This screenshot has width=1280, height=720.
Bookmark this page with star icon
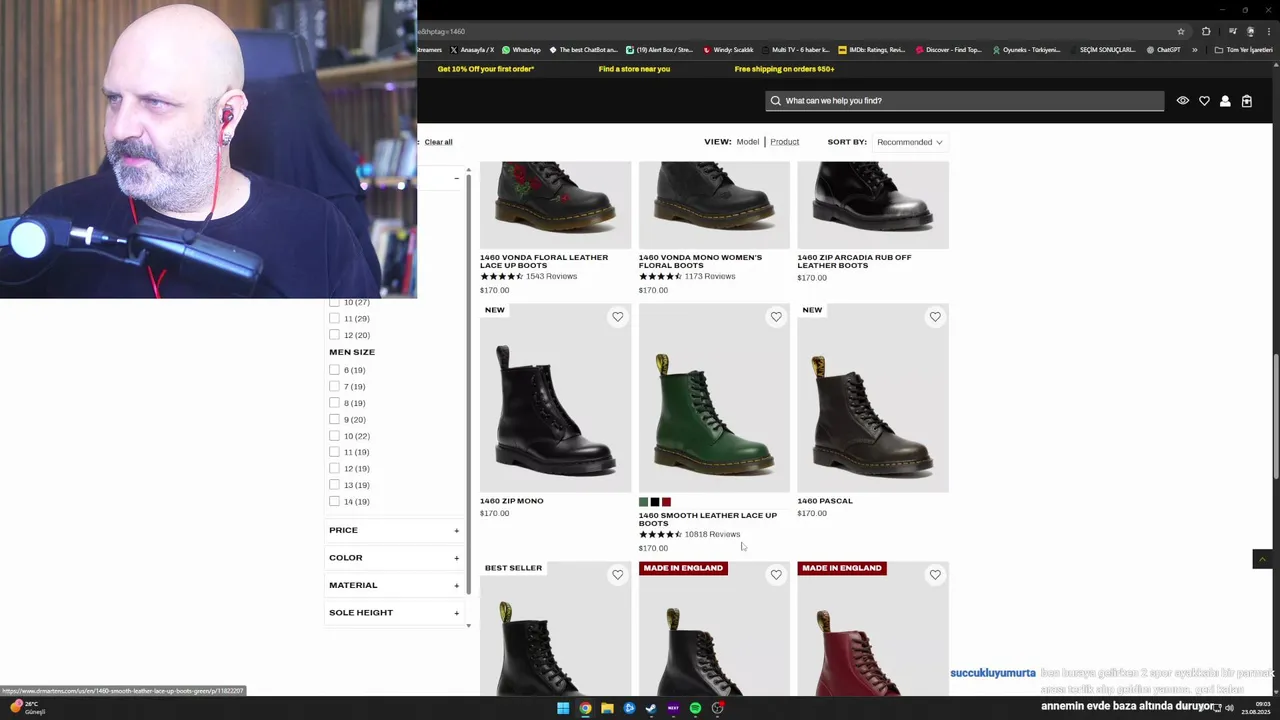[1181, 32]
